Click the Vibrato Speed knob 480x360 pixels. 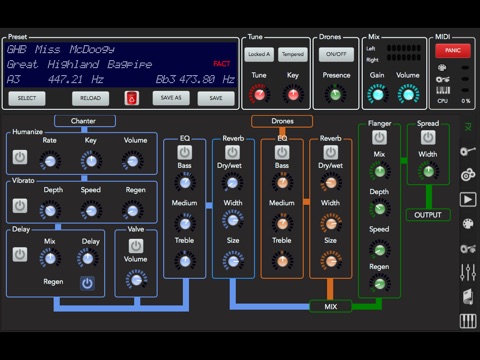[x=91, y=211]
